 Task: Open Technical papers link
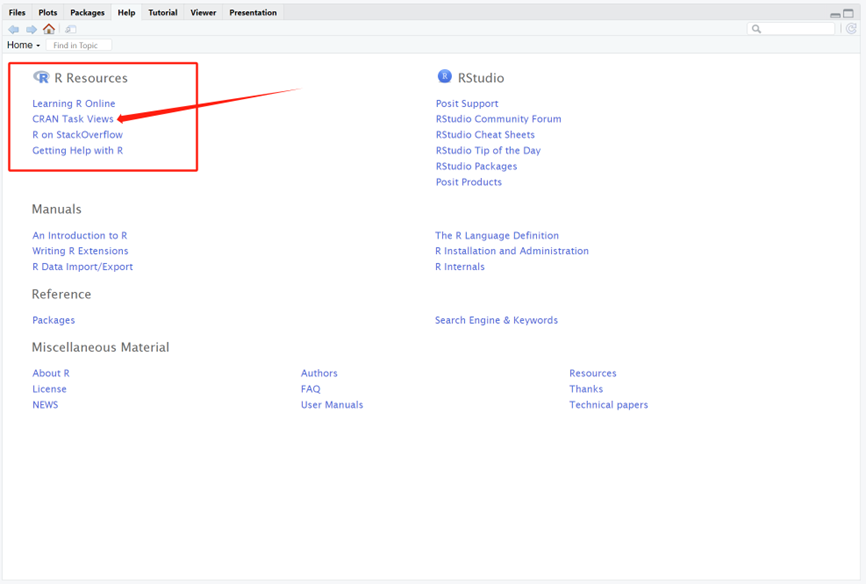pos(608,405)
